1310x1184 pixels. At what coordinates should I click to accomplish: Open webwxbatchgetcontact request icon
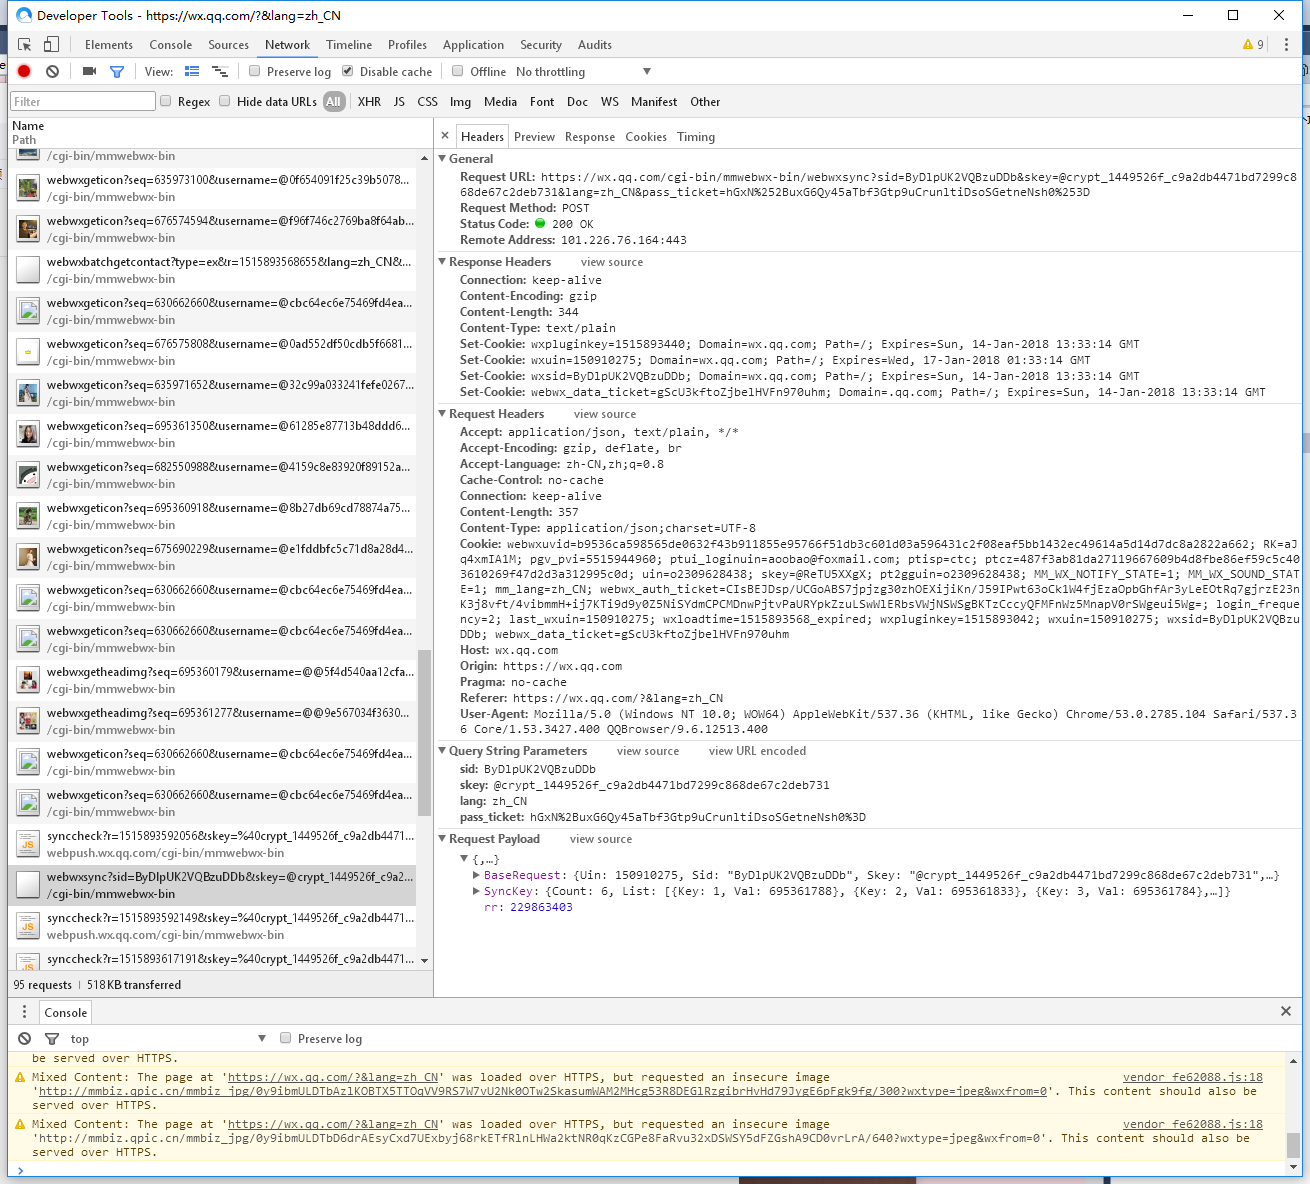(x=28, y=269)
